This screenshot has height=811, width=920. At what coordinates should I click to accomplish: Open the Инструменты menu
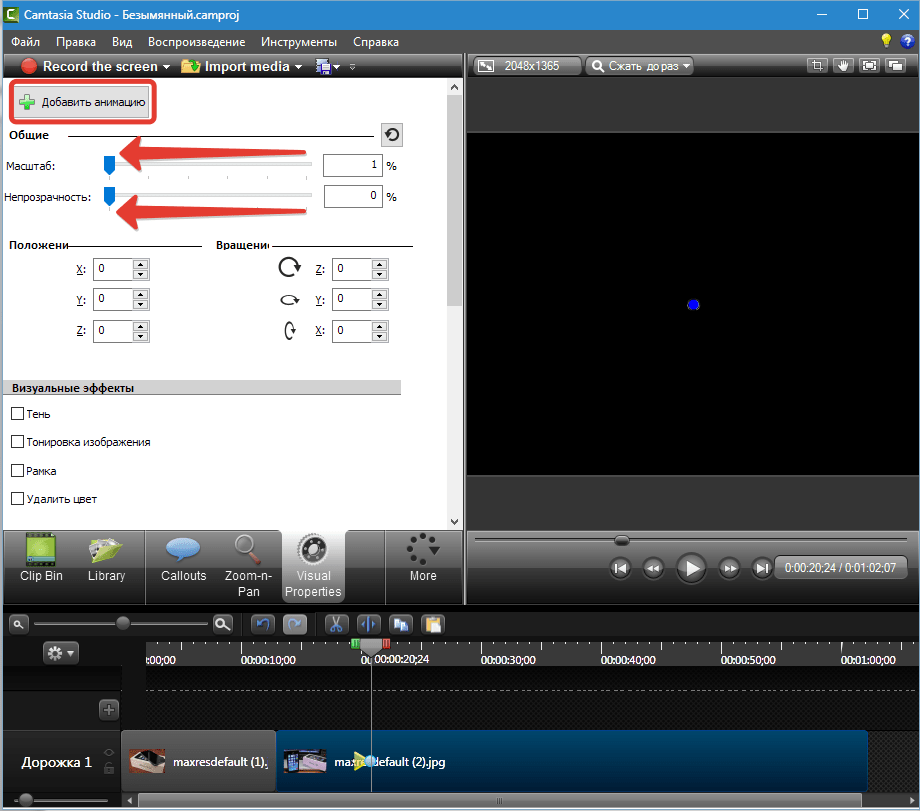pyautogui.click(x=298, y=42)
